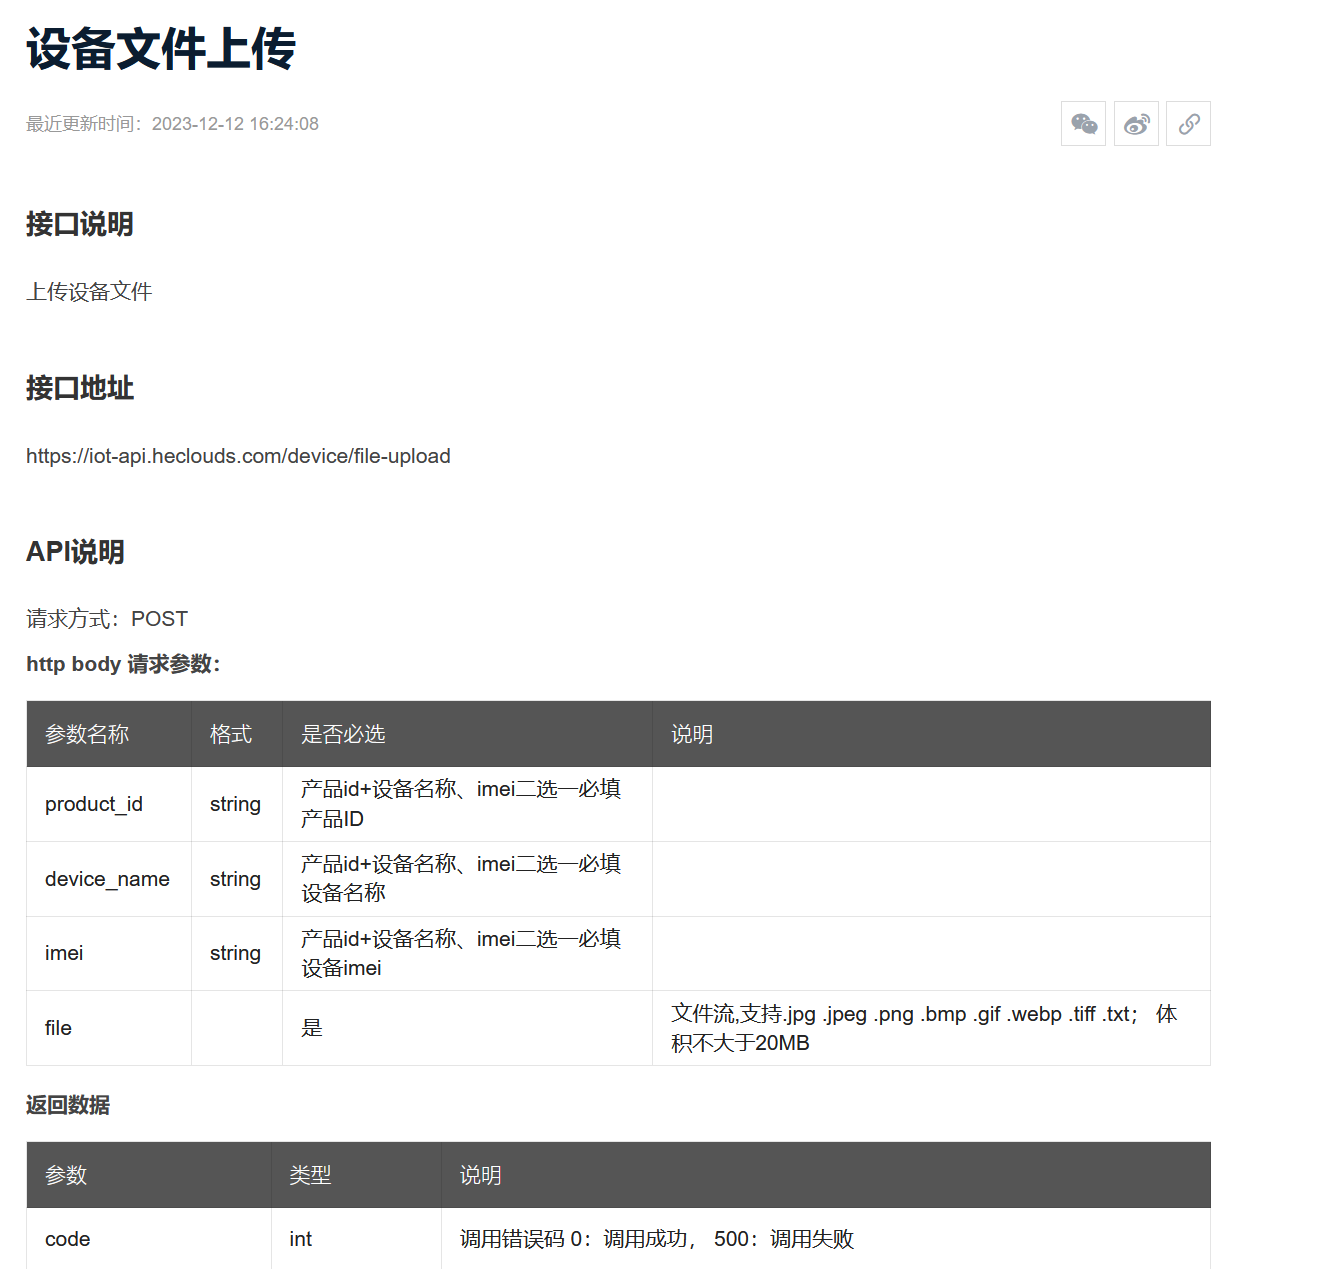
Task: Share the page via the Weibo icon
Action: coord(1136,124)
